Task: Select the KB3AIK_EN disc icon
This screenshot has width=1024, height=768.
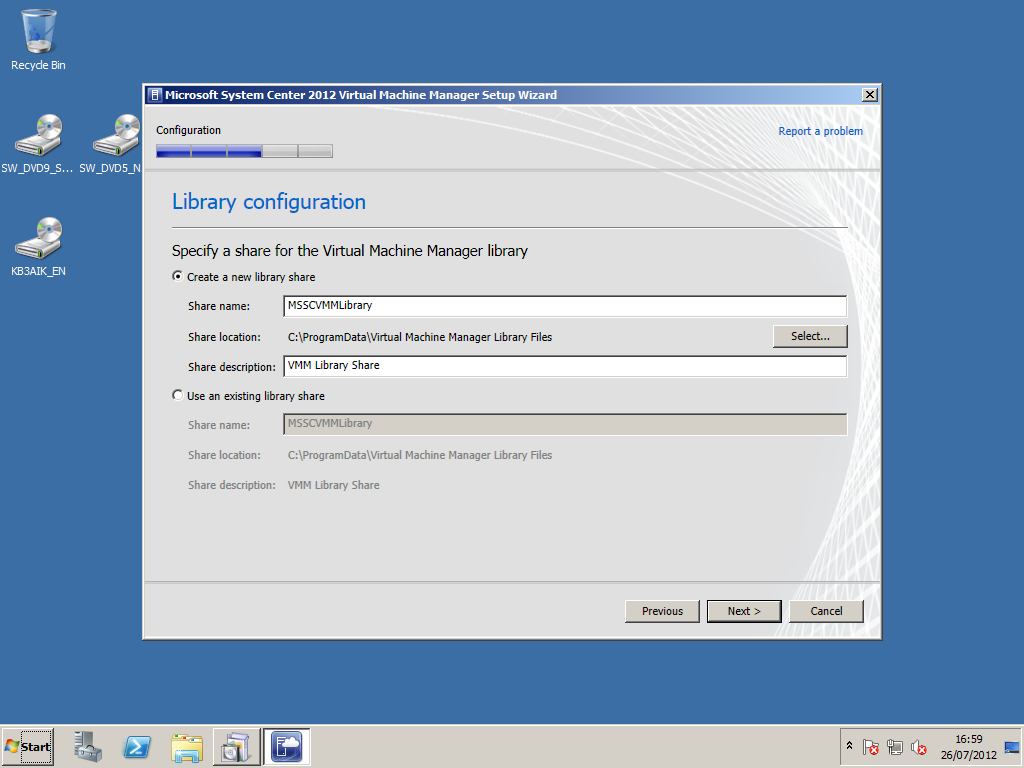Action: click(x=39, y=247)
